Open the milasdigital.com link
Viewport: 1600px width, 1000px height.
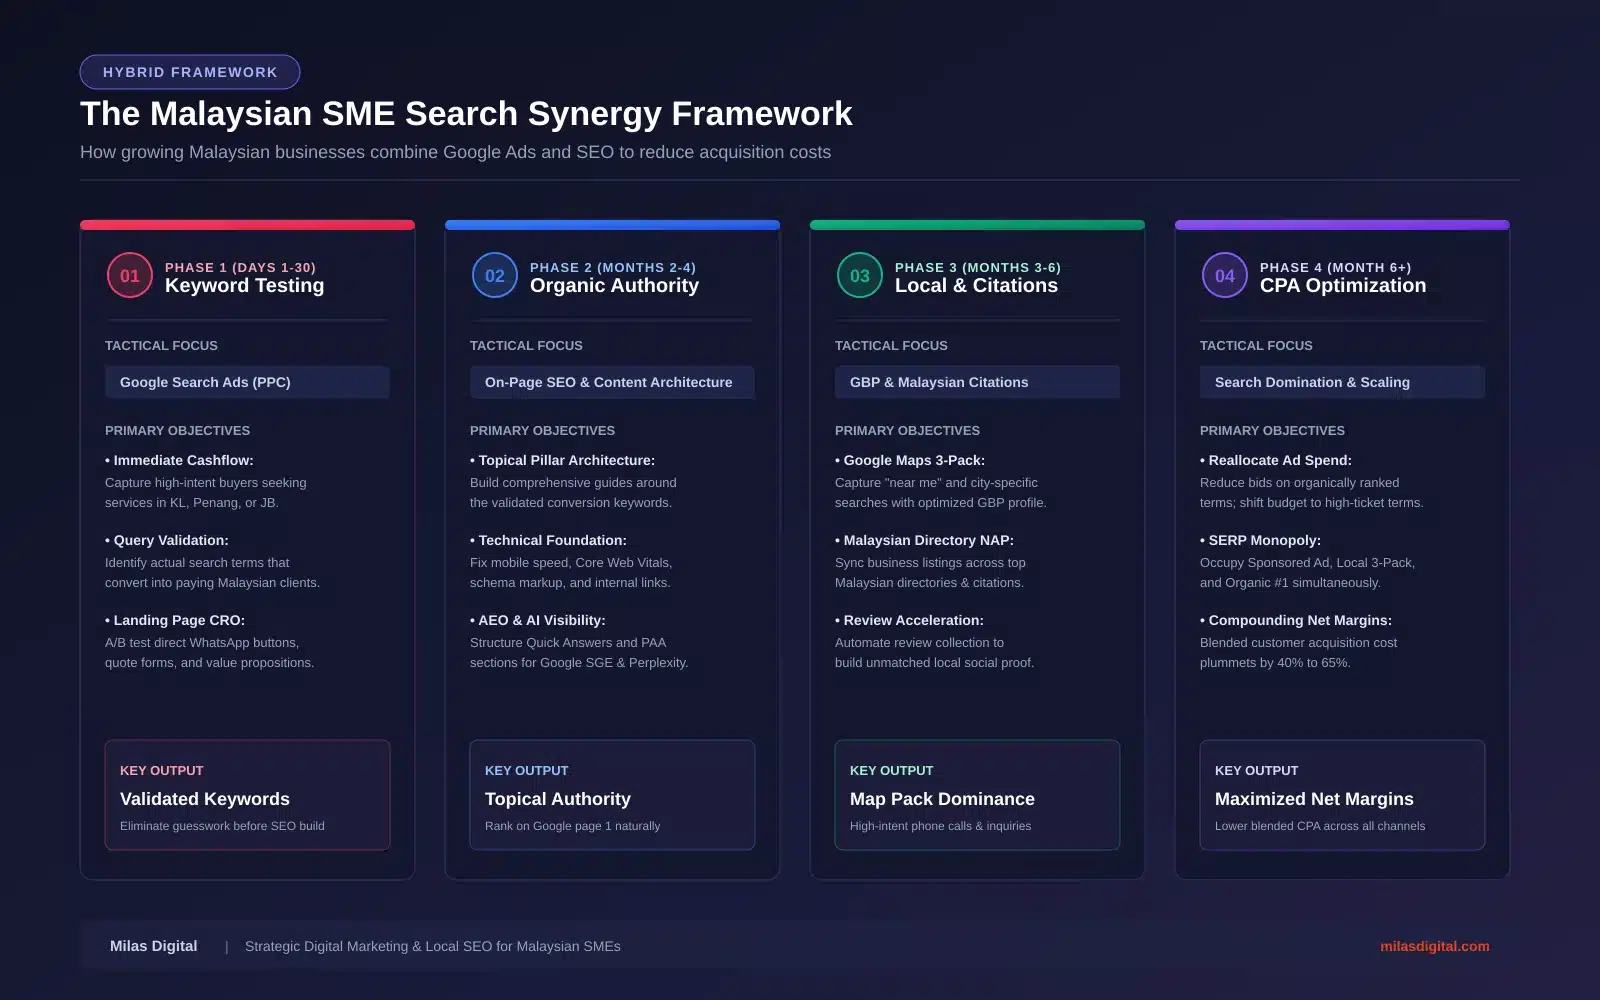(1434, 946)
